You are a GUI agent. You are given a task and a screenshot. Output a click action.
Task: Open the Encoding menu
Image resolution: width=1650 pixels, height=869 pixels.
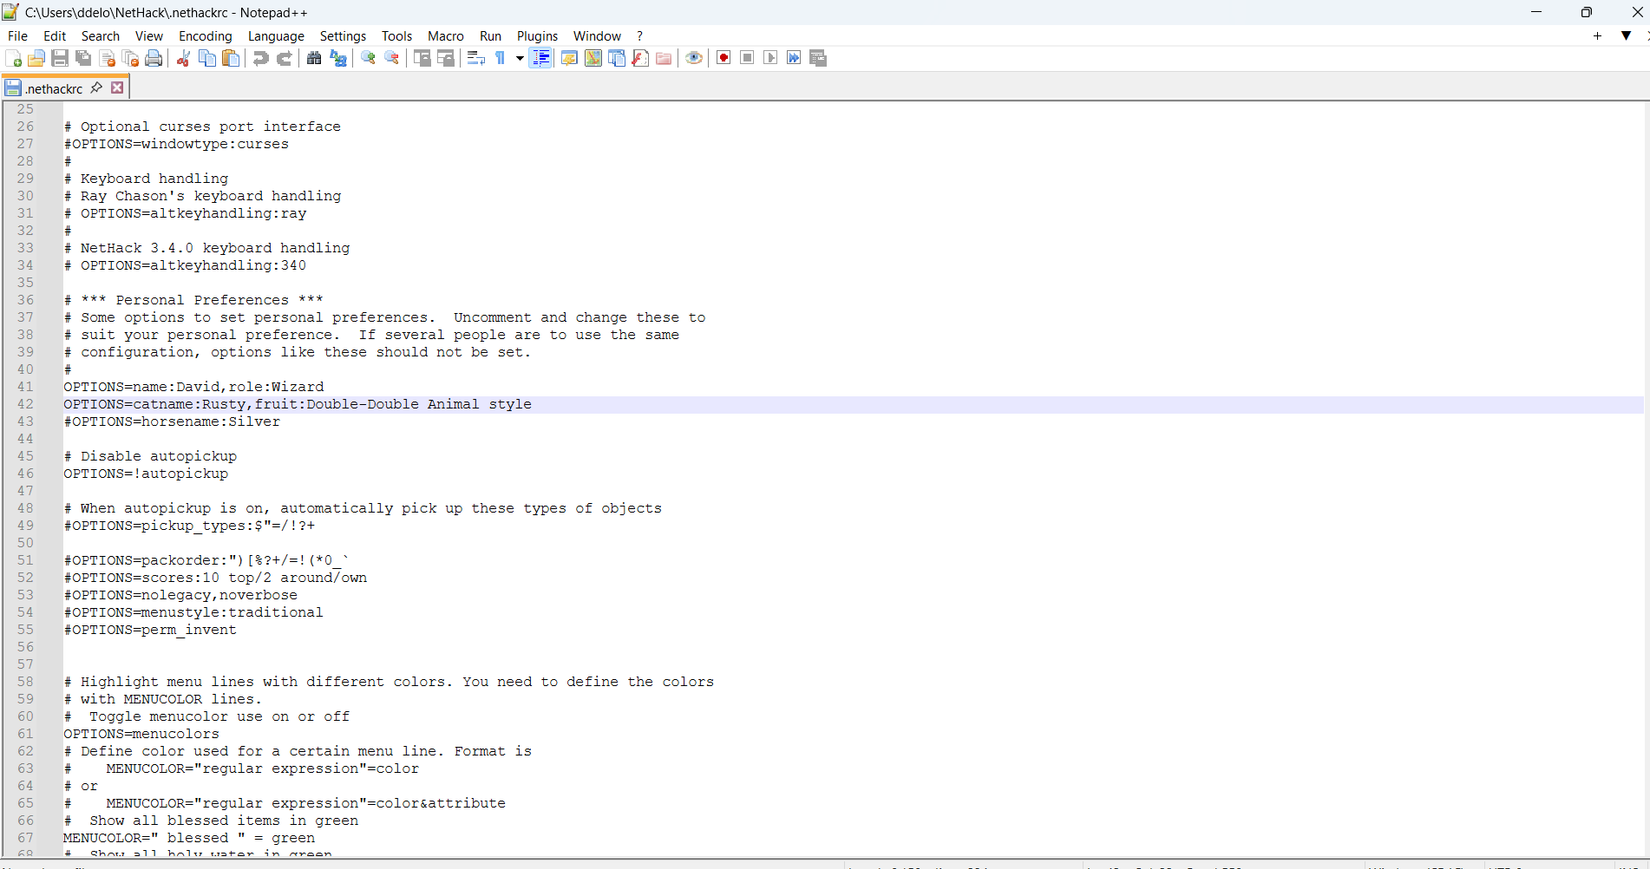coord(205,36)
